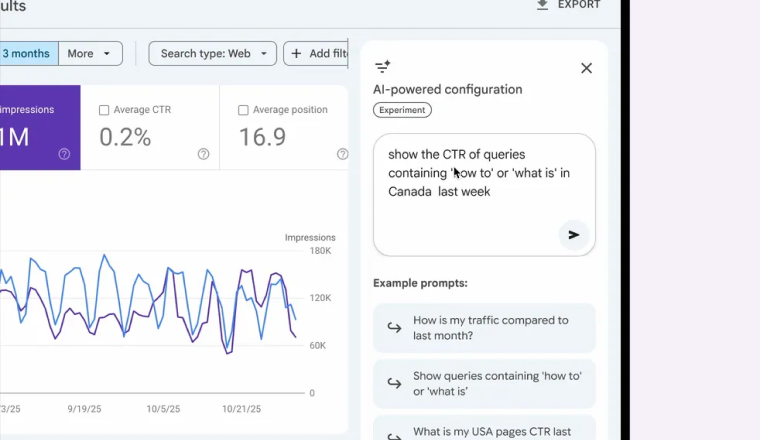This screenshot has height=440, width=760.
Task: Click the 10/21/25 date label on chart
Action: [241, 409]
